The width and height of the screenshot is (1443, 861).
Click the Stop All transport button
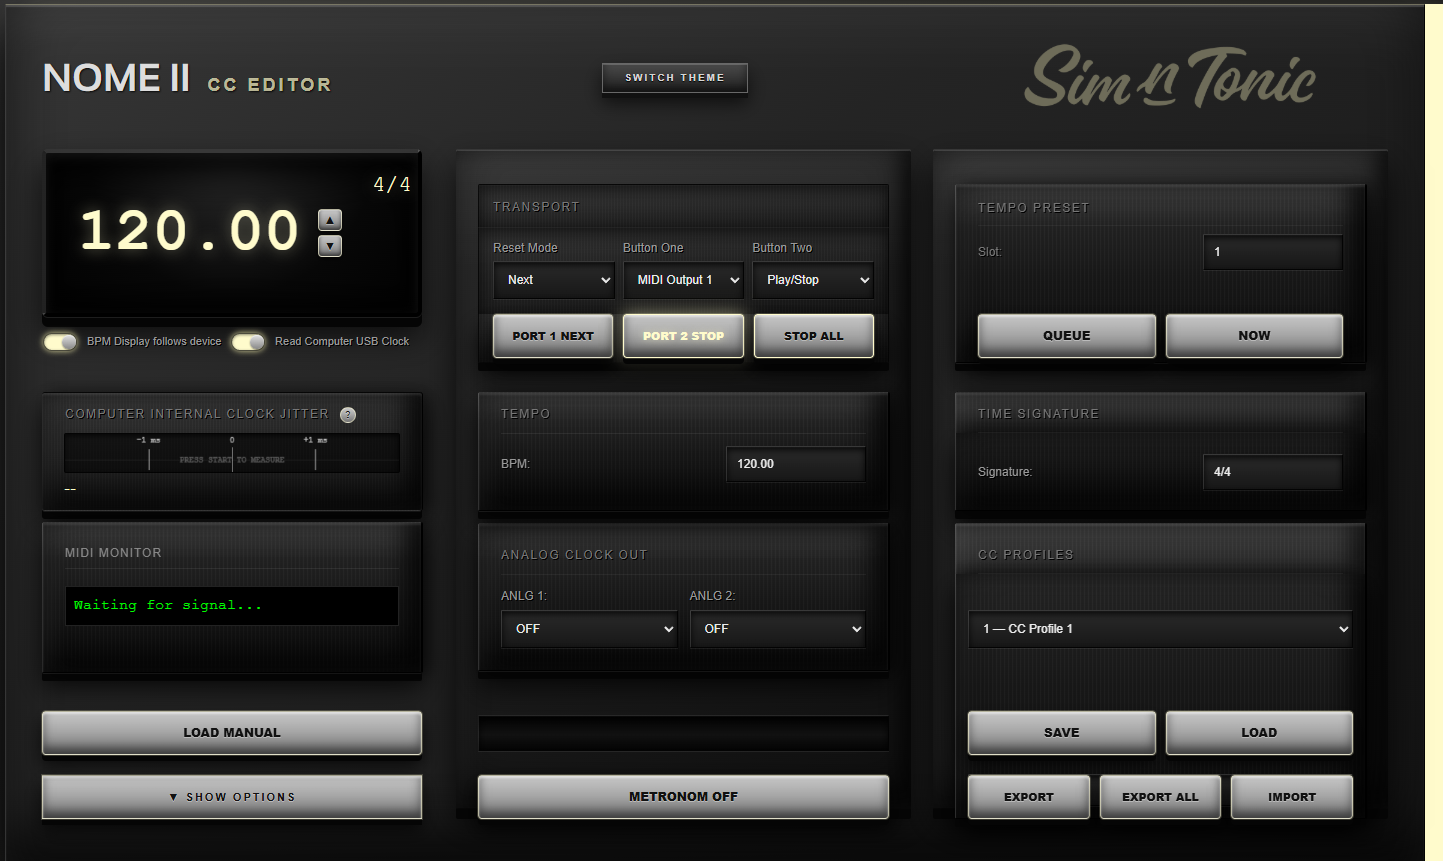tap(814, 336)
